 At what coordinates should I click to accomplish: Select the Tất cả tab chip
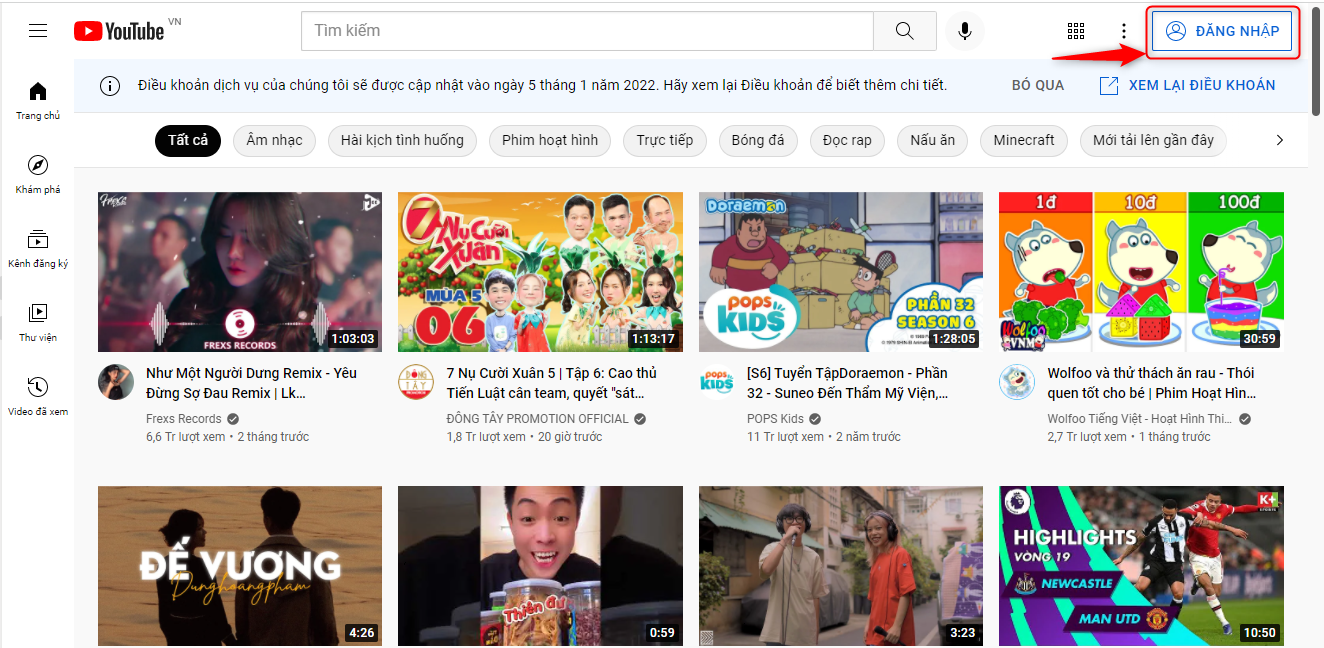188,140
